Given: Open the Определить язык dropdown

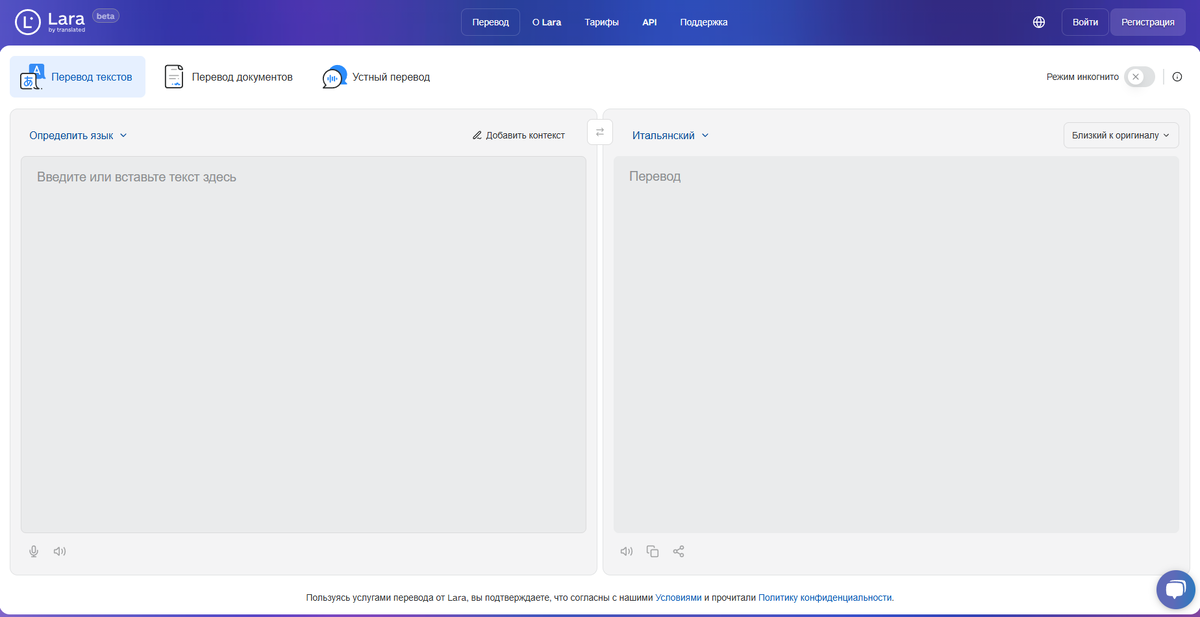Looking at the screenshot, I should point(78,134).
